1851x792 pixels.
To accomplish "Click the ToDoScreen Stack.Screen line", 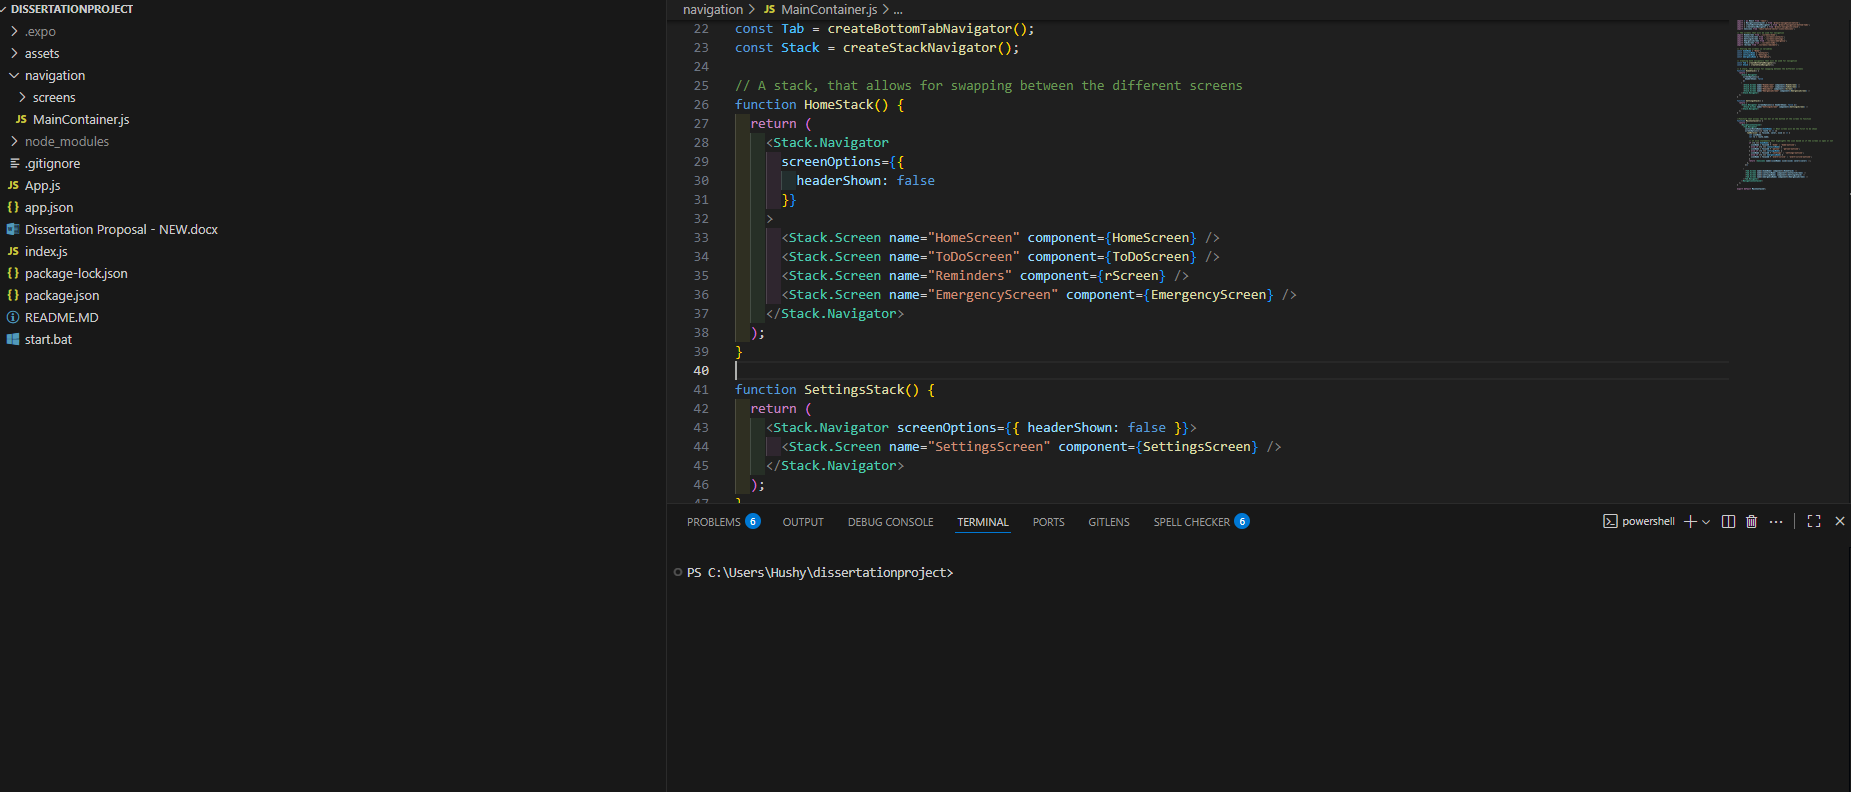I will click(1000, 257).
